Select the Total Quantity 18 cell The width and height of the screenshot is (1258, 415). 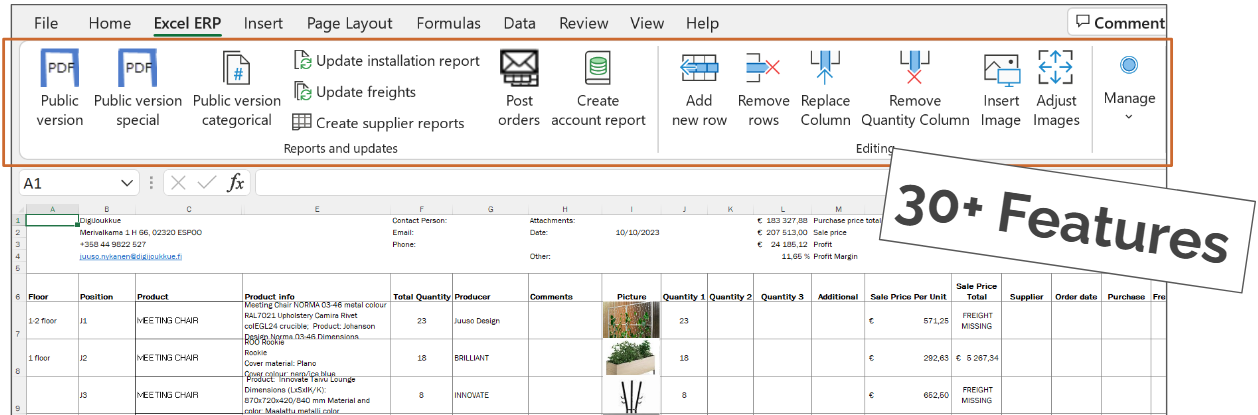click(x=421, y=357)
